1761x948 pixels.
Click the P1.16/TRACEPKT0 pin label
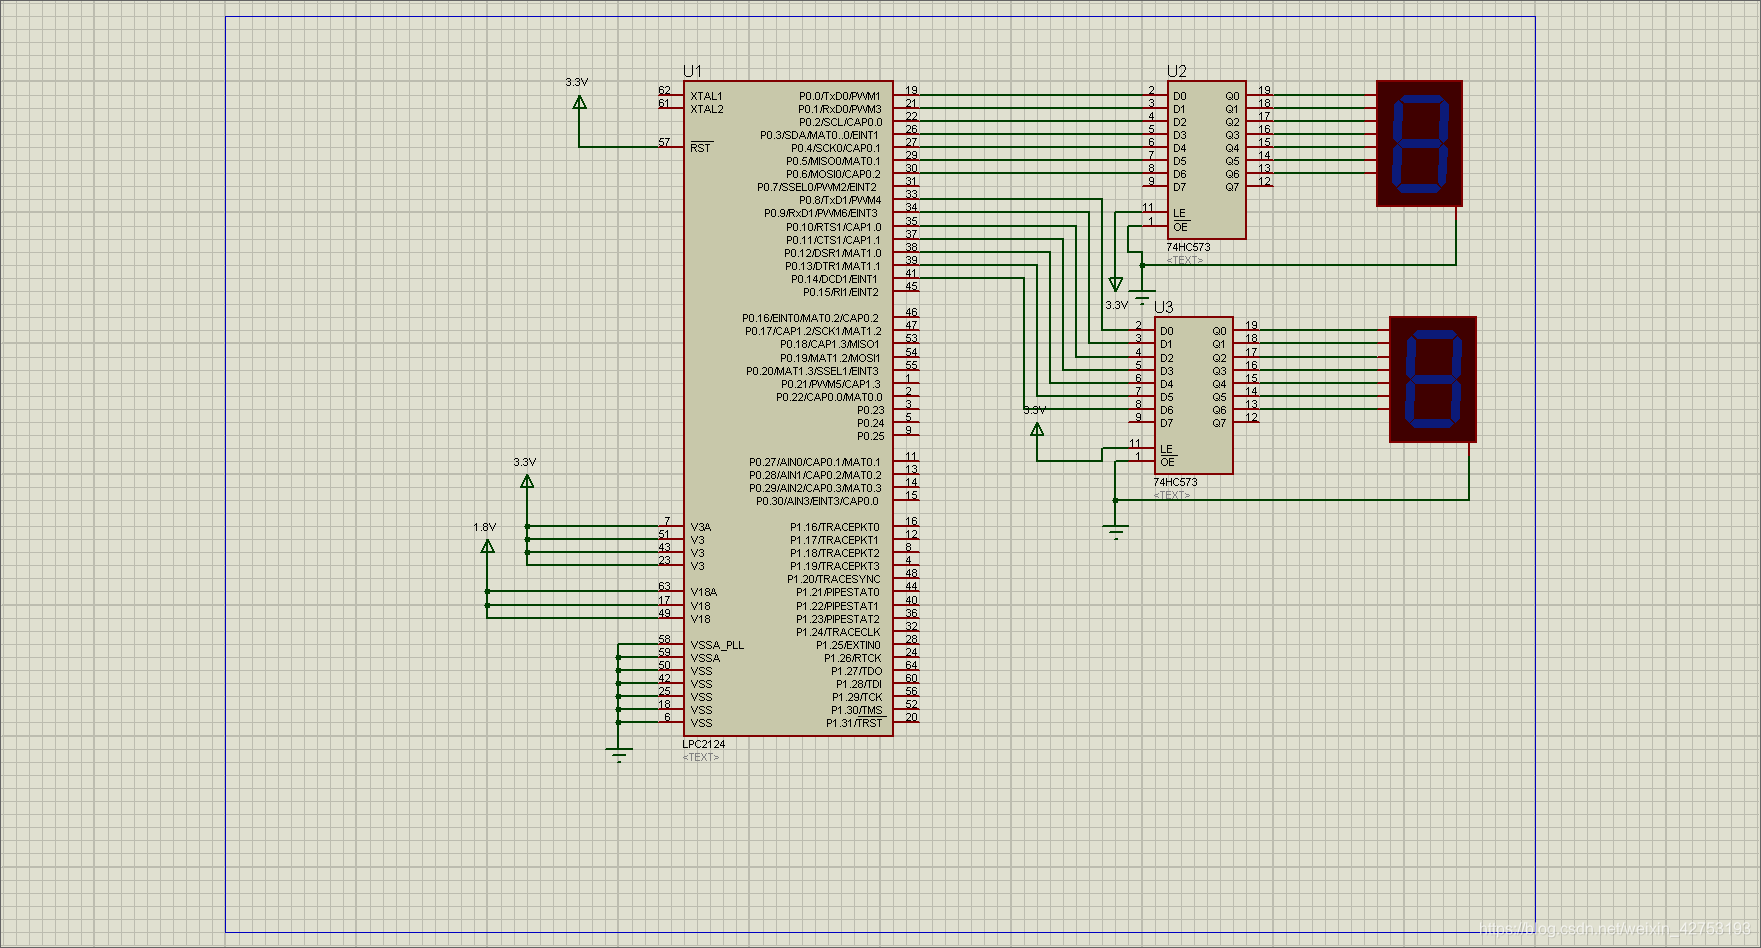click(835, 527)
